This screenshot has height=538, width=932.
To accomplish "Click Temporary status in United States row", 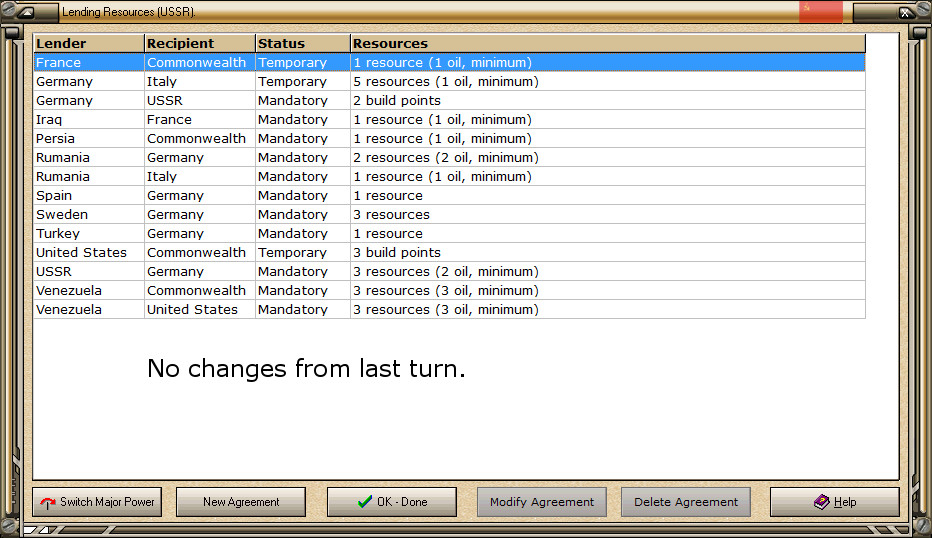I will [x=303, y=253].
